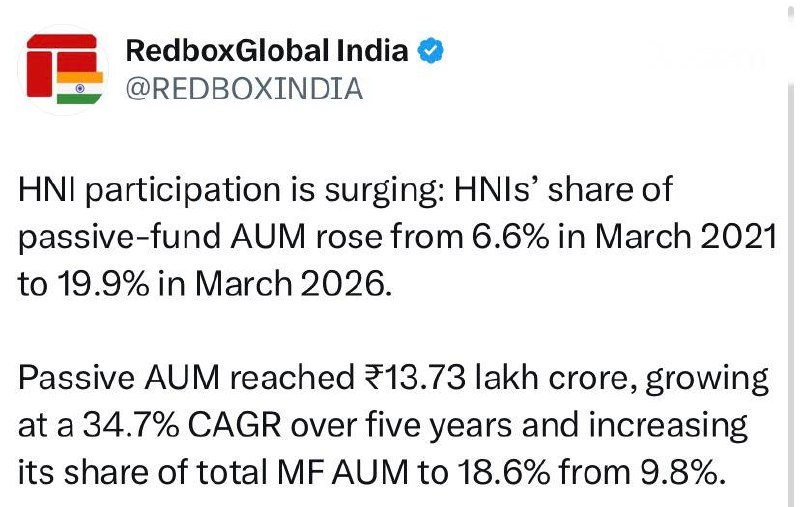
Task: Click the "19.9%" figure in the post
Action: click(103, 284)
